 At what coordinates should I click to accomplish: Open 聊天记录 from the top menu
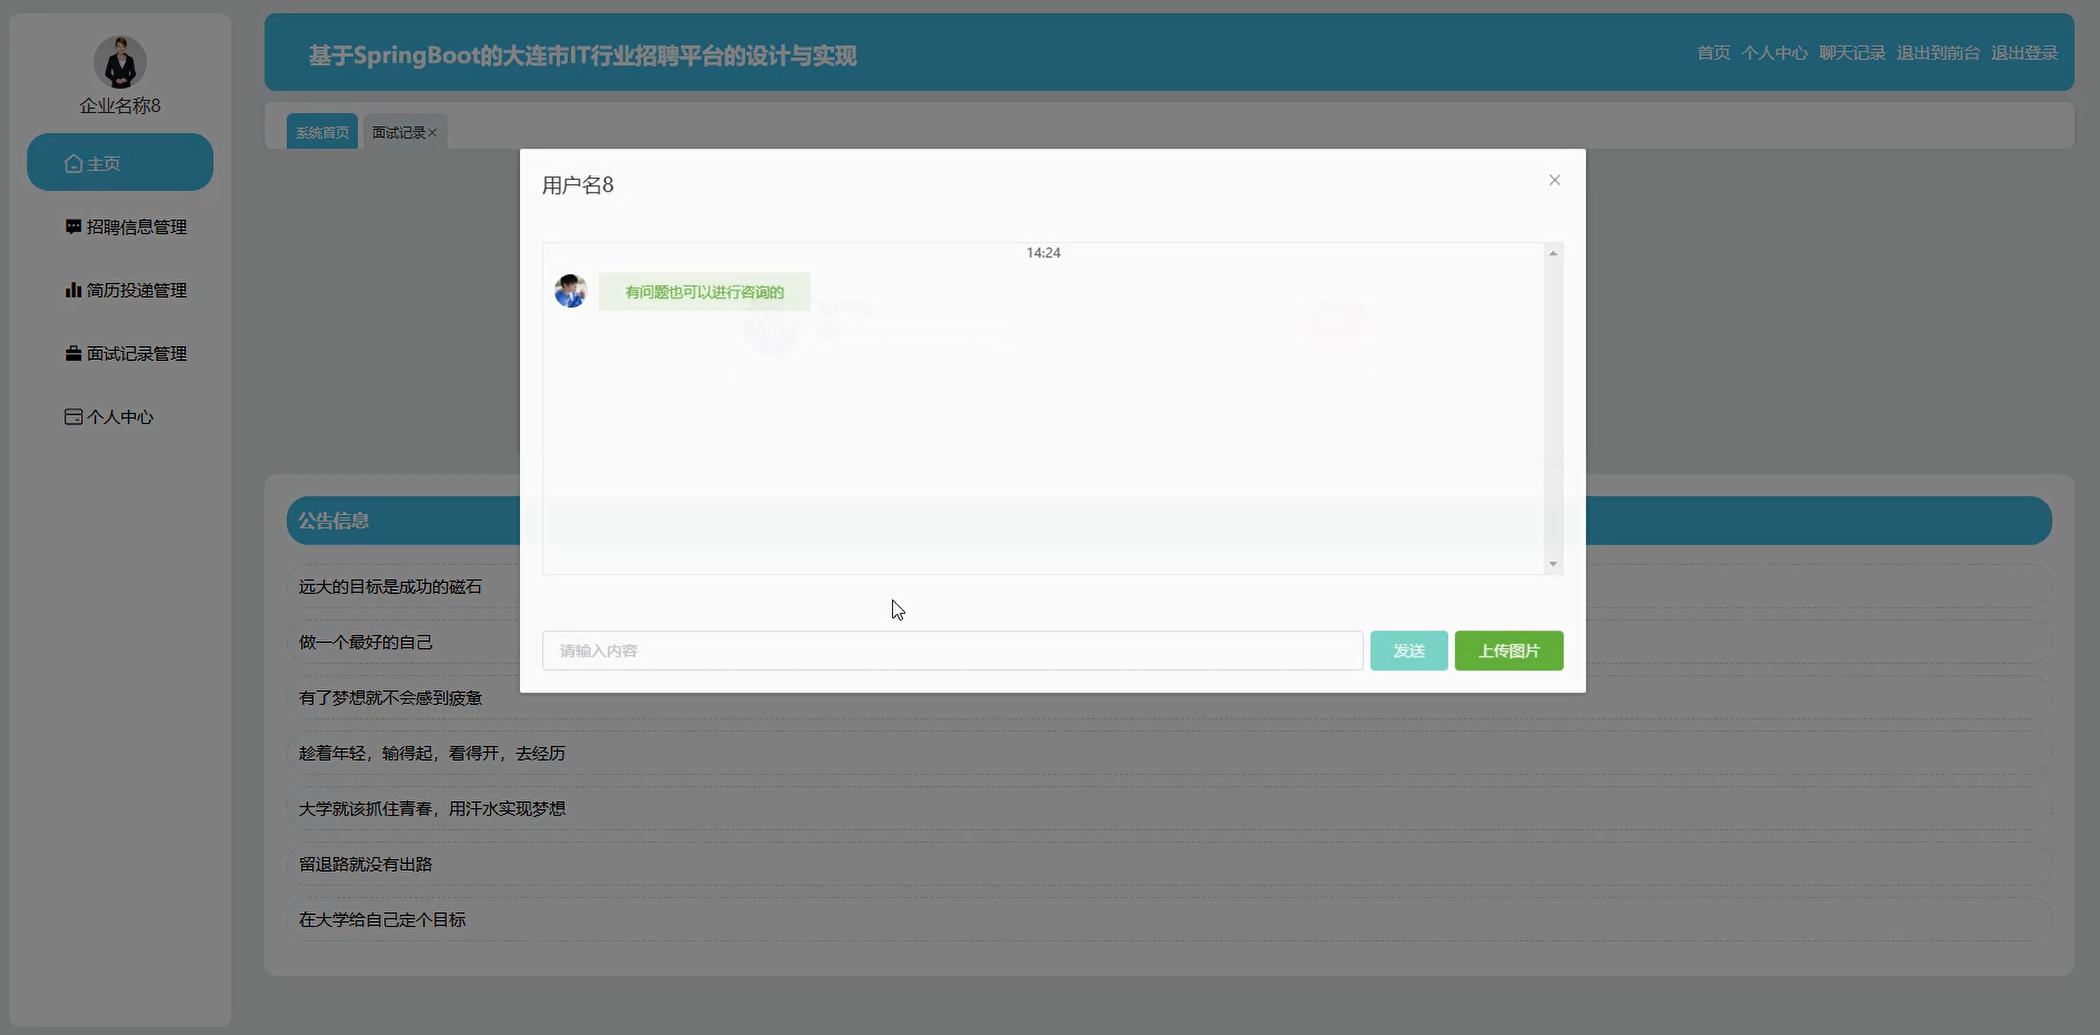[1851, 52]
